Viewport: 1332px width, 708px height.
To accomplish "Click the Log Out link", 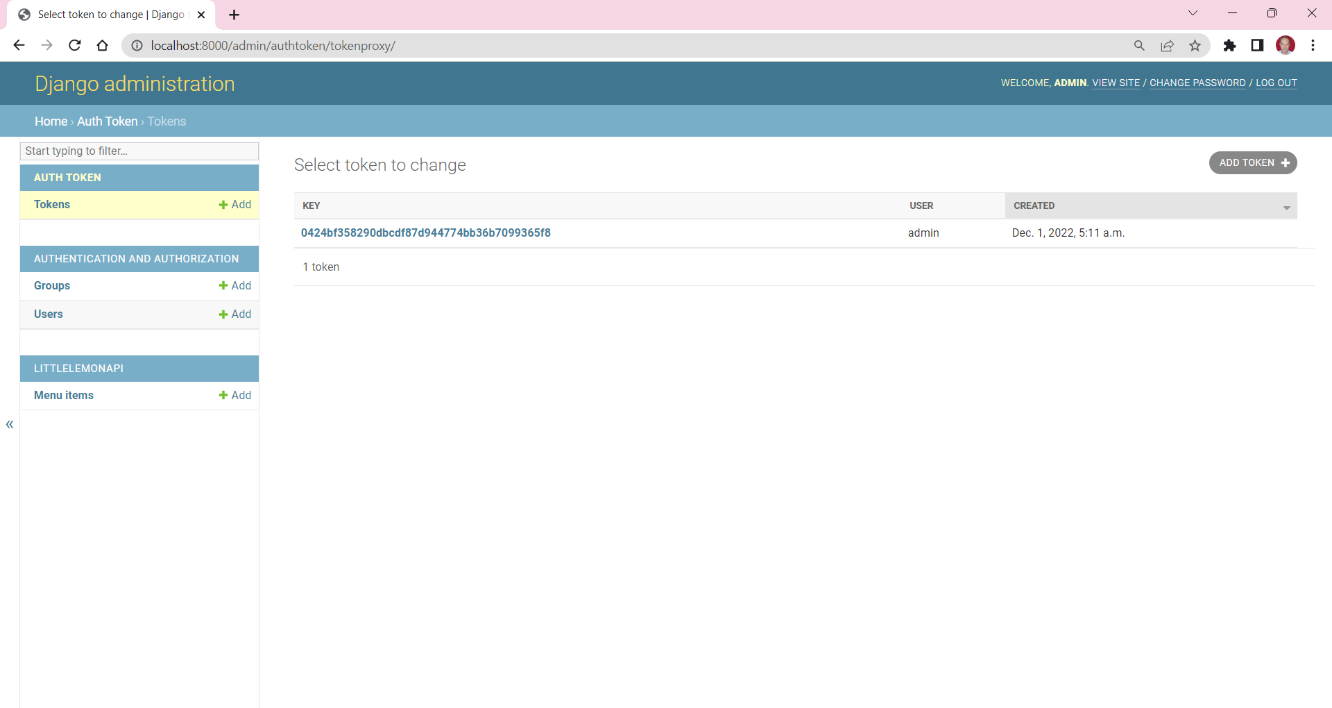I will (x=1276, y=83).
